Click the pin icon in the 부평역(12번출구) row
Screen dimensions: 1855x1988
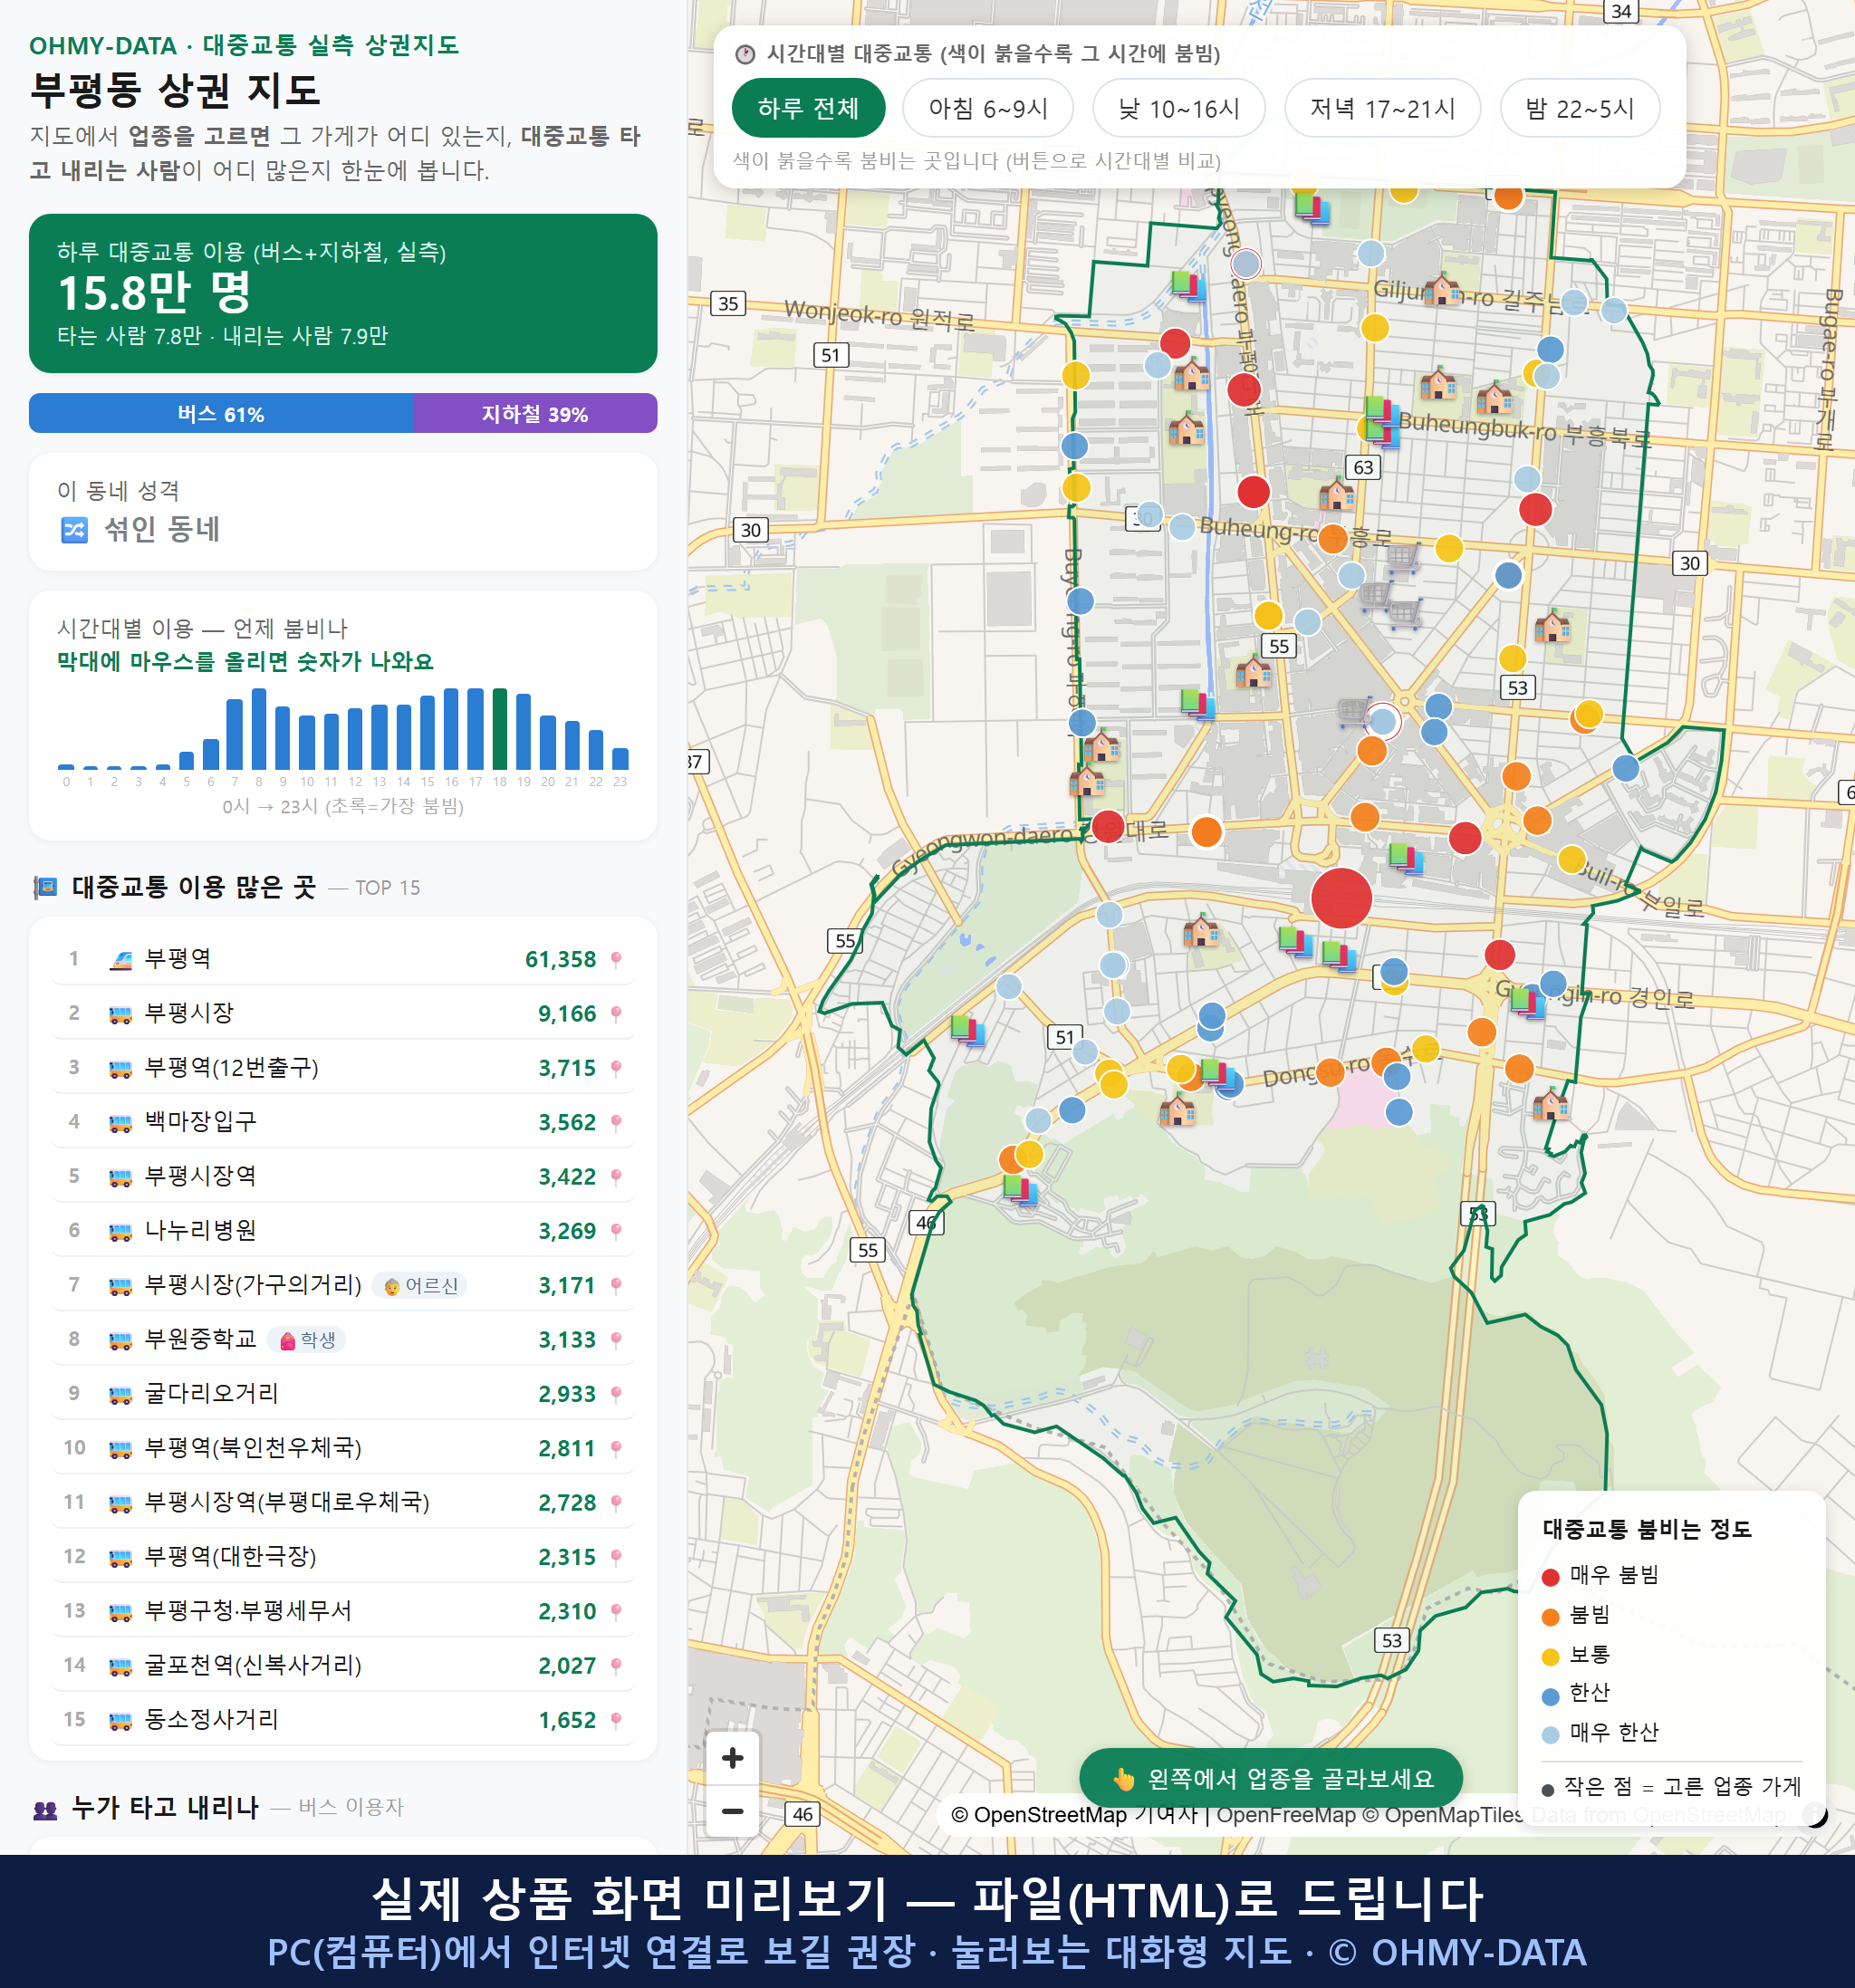(616, 1068)
